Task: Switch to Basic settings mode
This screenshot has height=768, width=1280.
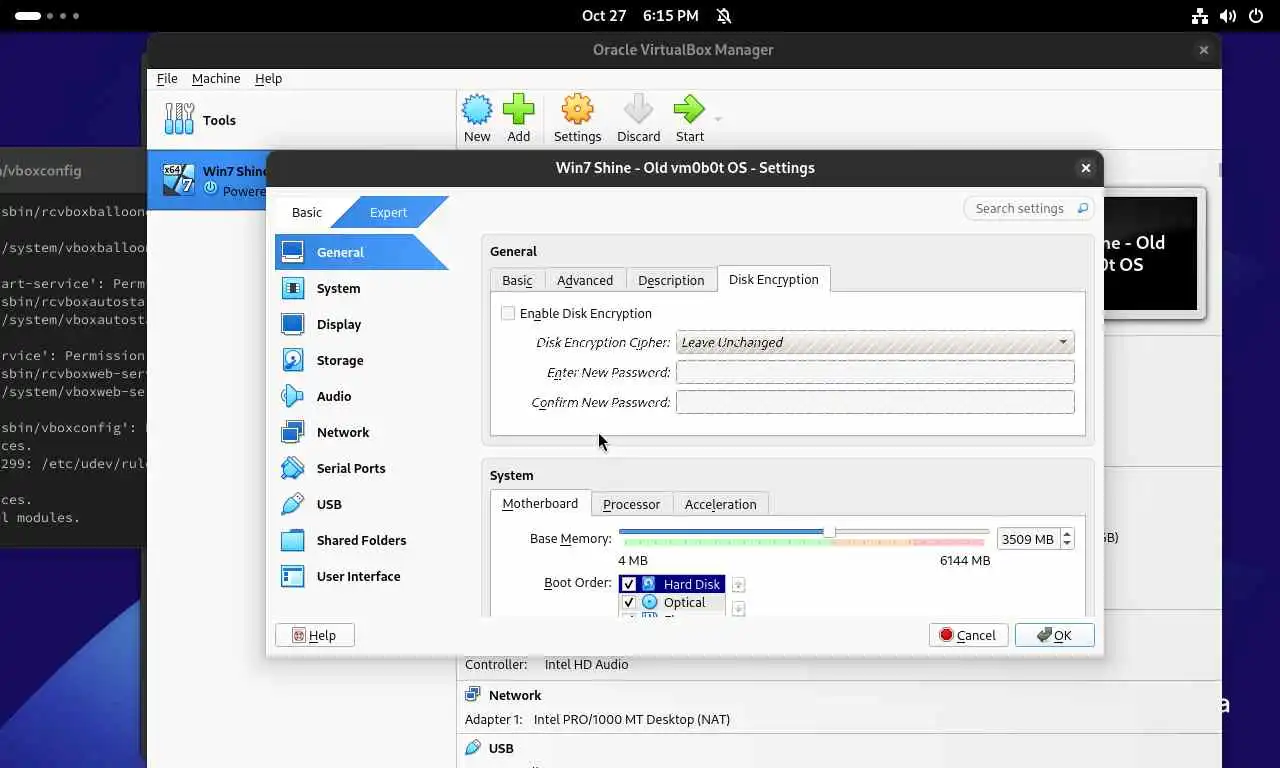Action: point(307,212)
